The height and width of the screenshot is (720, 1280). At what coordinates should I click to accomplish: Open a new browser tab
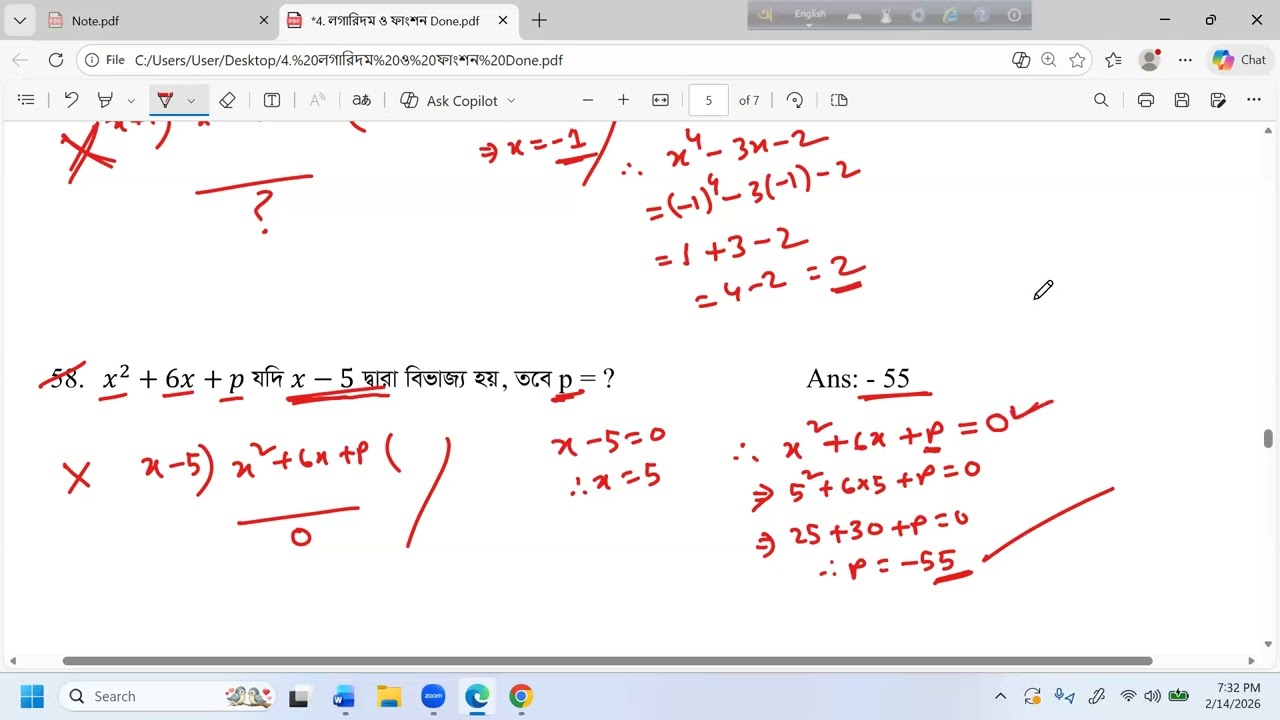pyautogui.click(x=539, y=21)
